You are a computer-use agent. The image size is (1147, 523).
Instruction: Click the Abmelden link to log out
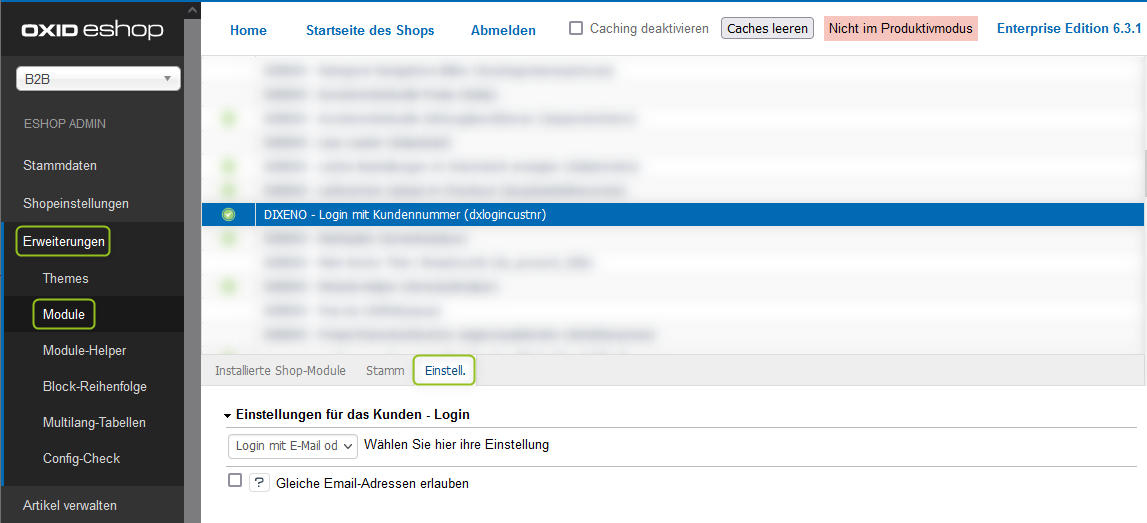[x=503, y=30]
